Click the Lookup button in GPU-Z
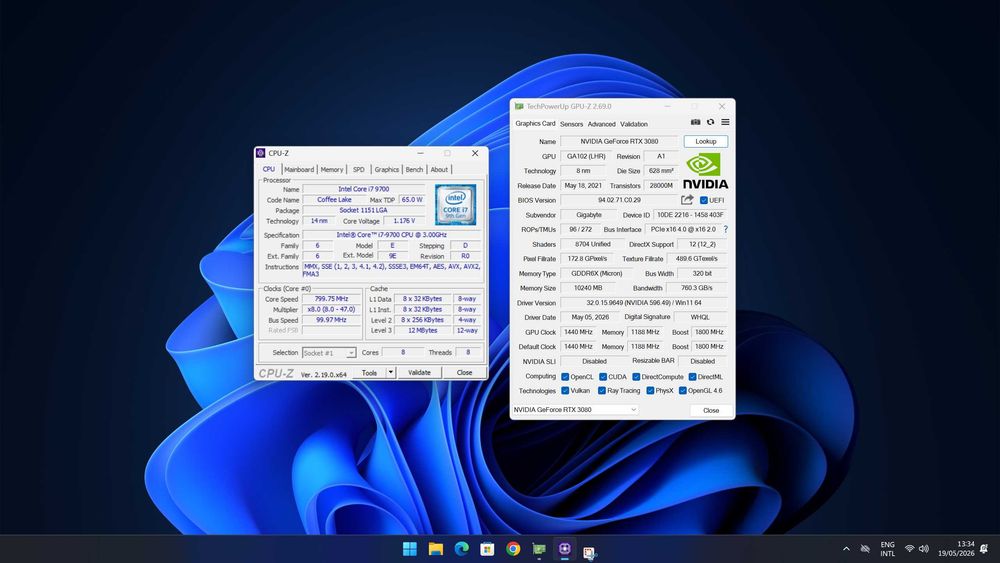The height and width of the screenshot is (563, 1000). pos(706,142)
